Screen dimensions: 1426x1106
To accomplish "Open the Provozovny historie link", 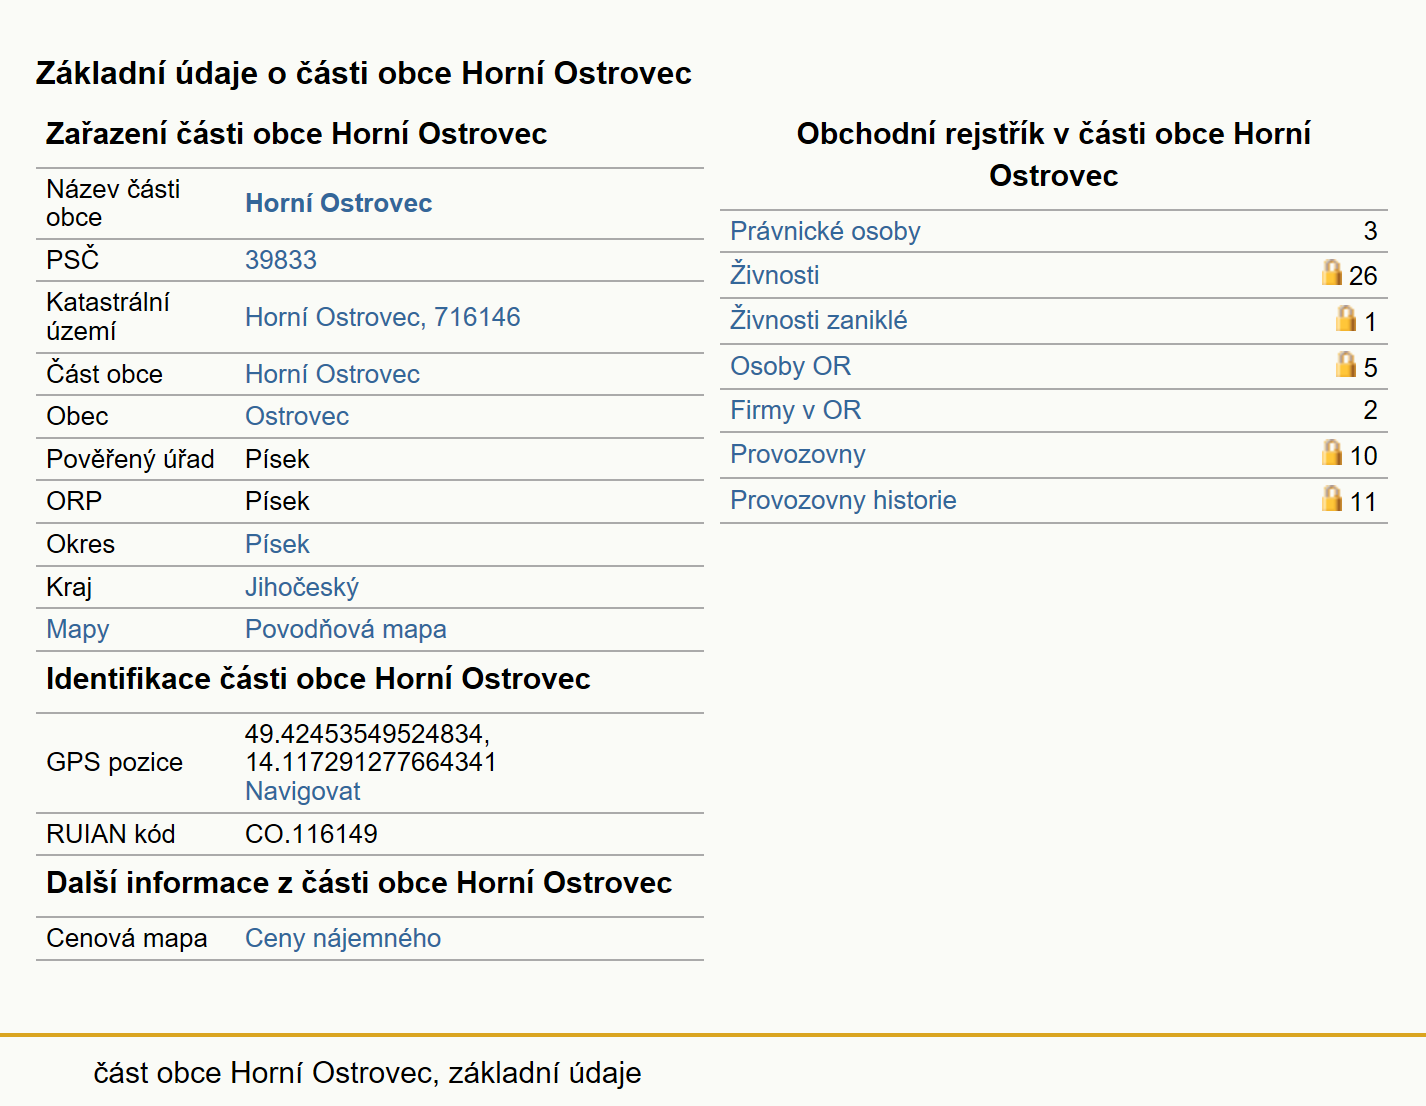I will (843, 500).
